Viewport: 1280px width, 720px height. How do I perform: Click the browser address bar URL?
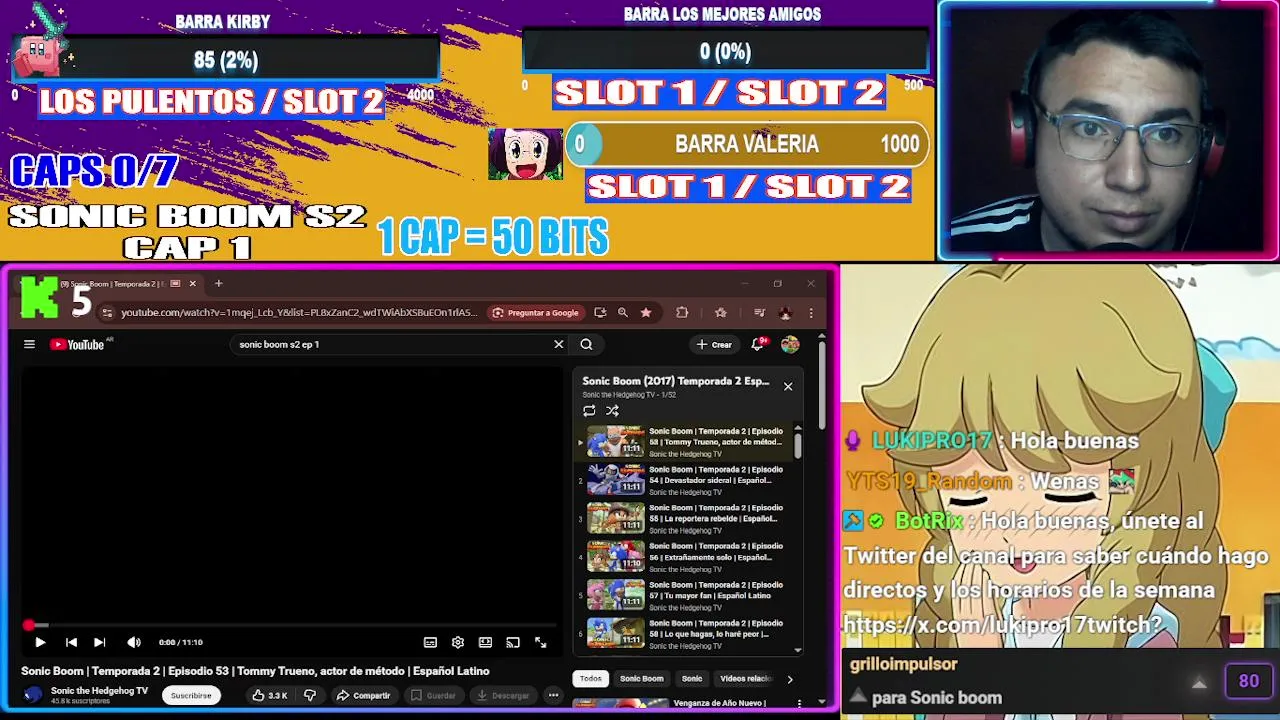[299, 312]
